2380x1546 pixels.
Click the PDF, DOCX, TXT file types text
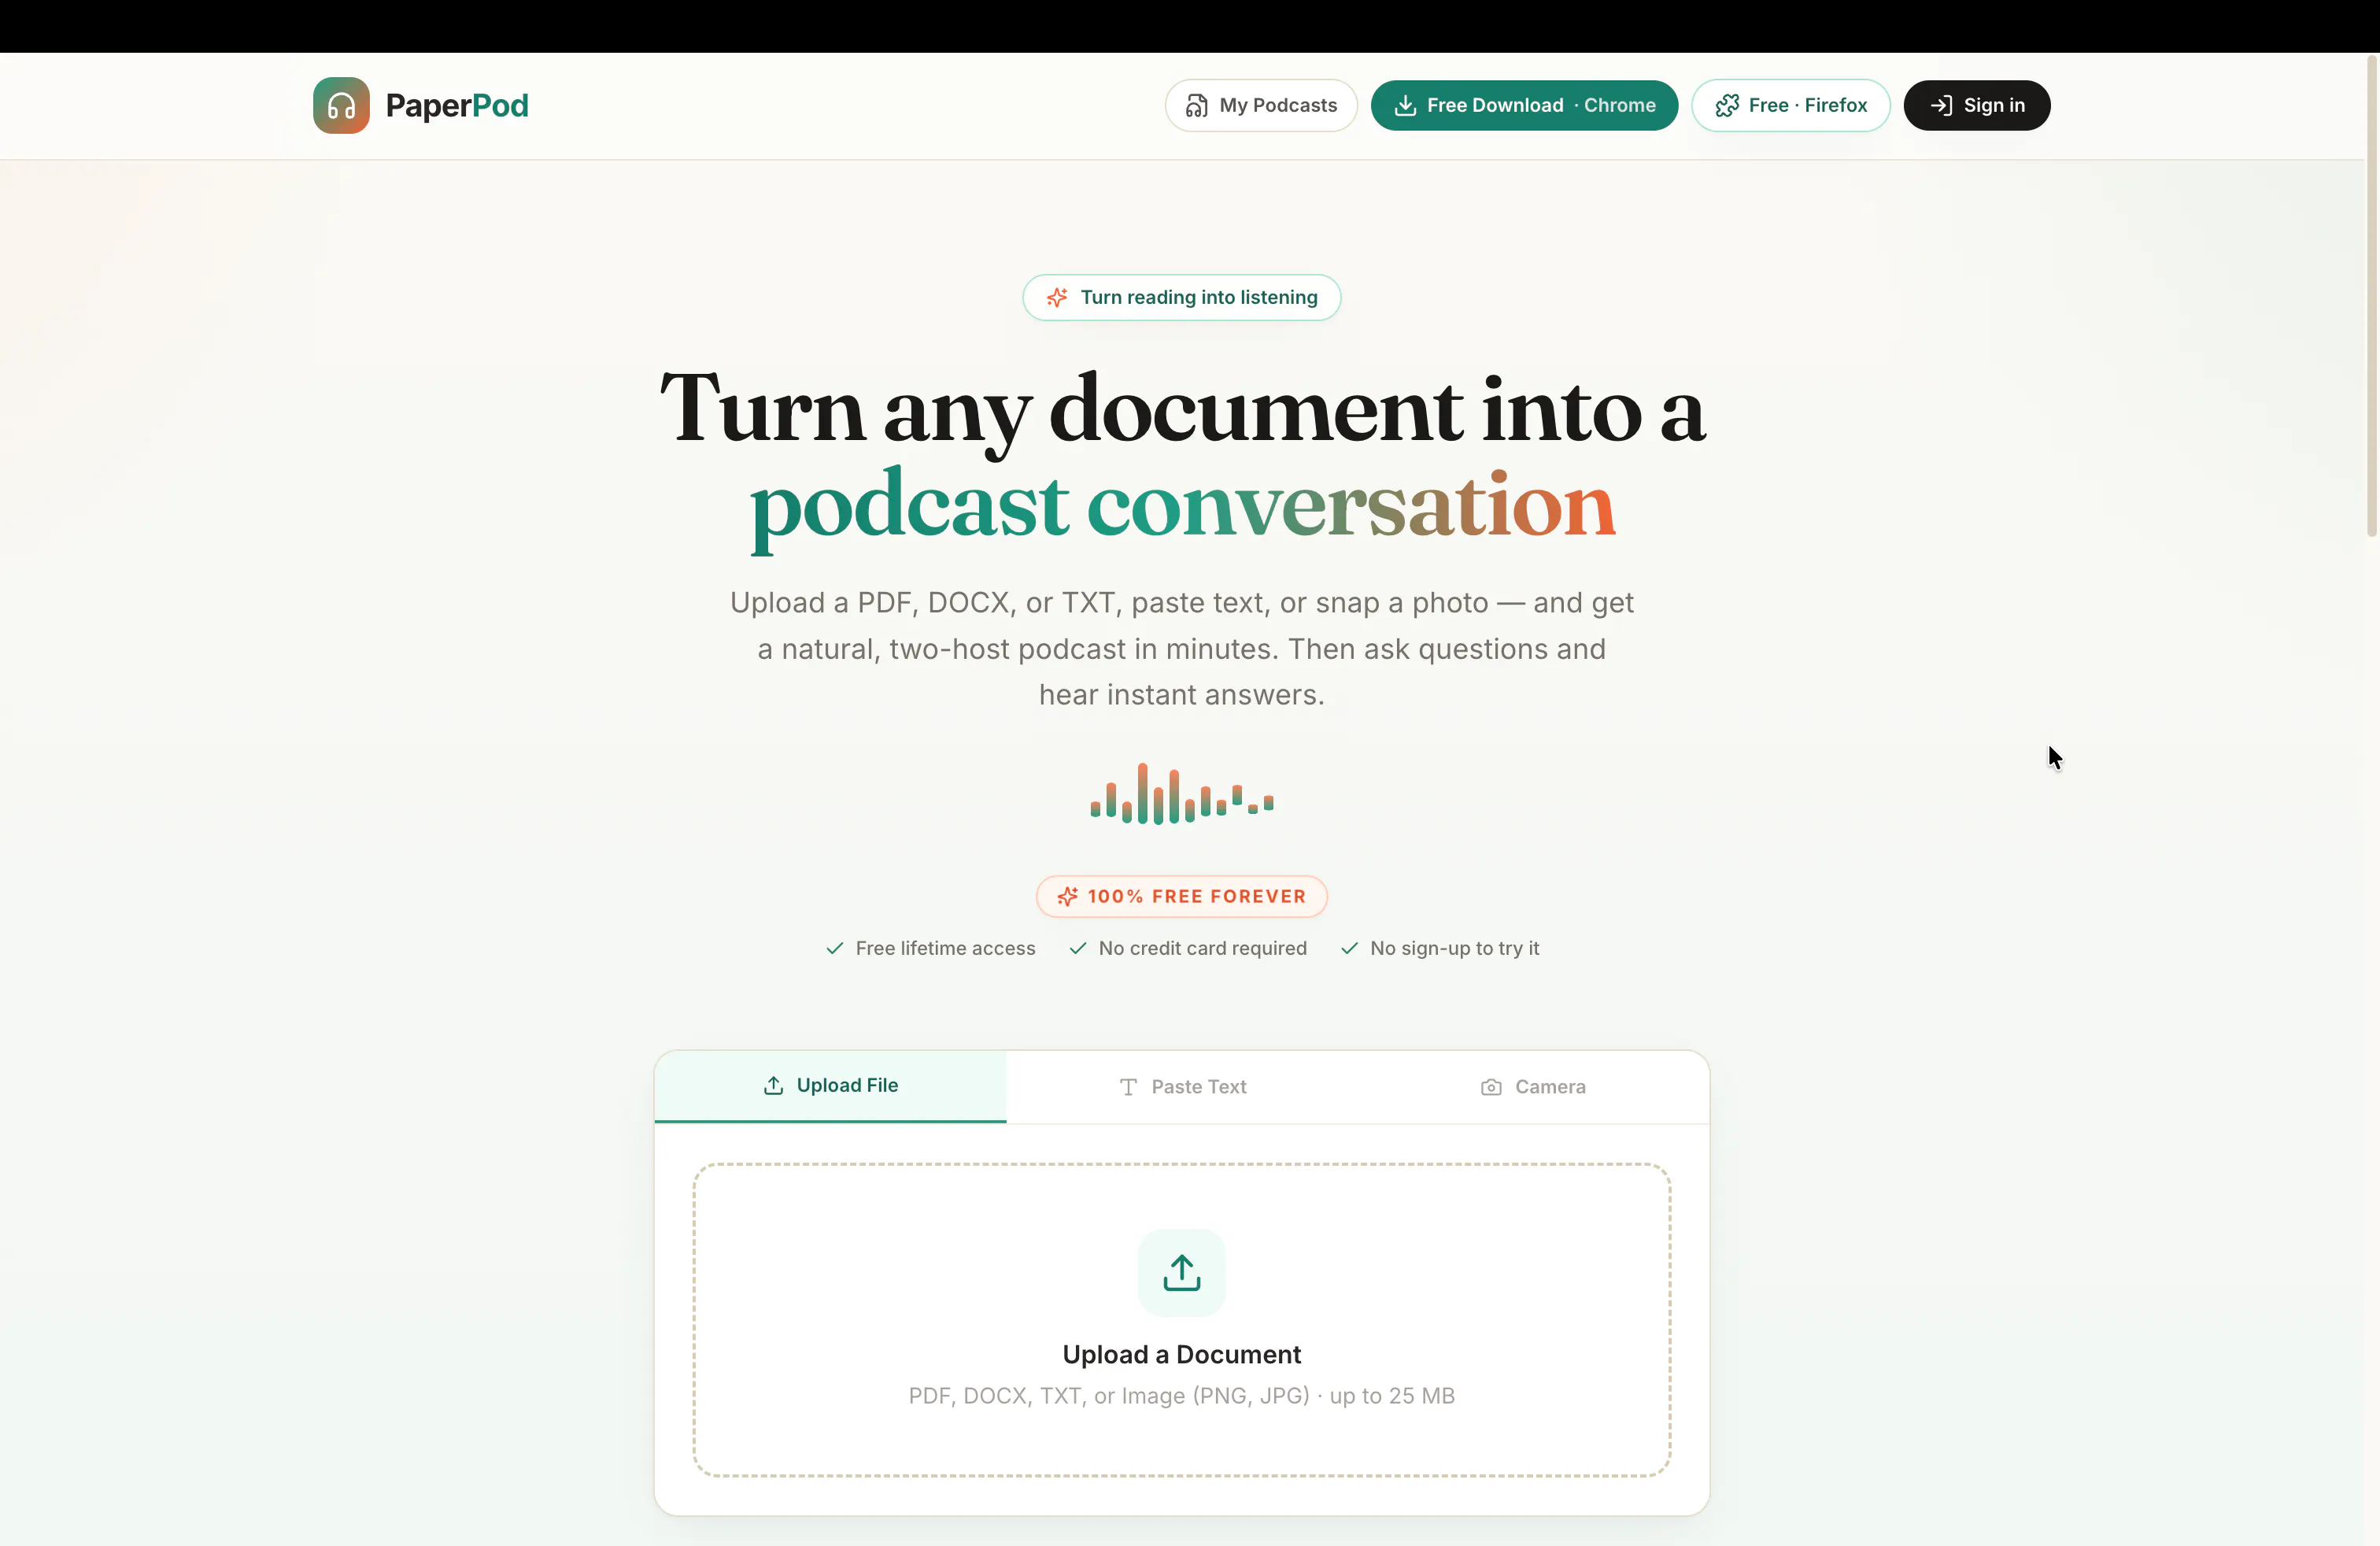click(x=1182, y=1396)
